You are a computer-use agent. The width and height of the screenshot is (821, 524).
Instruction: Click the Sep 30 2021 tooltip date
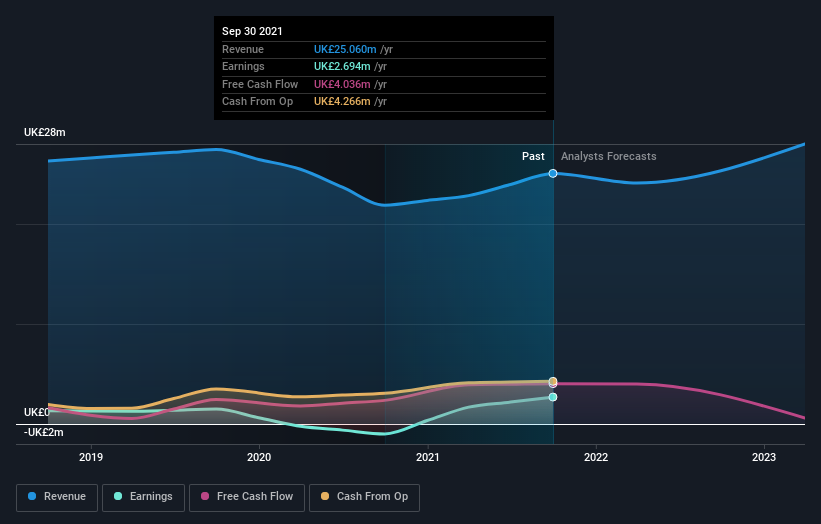(x=252, y=31)
